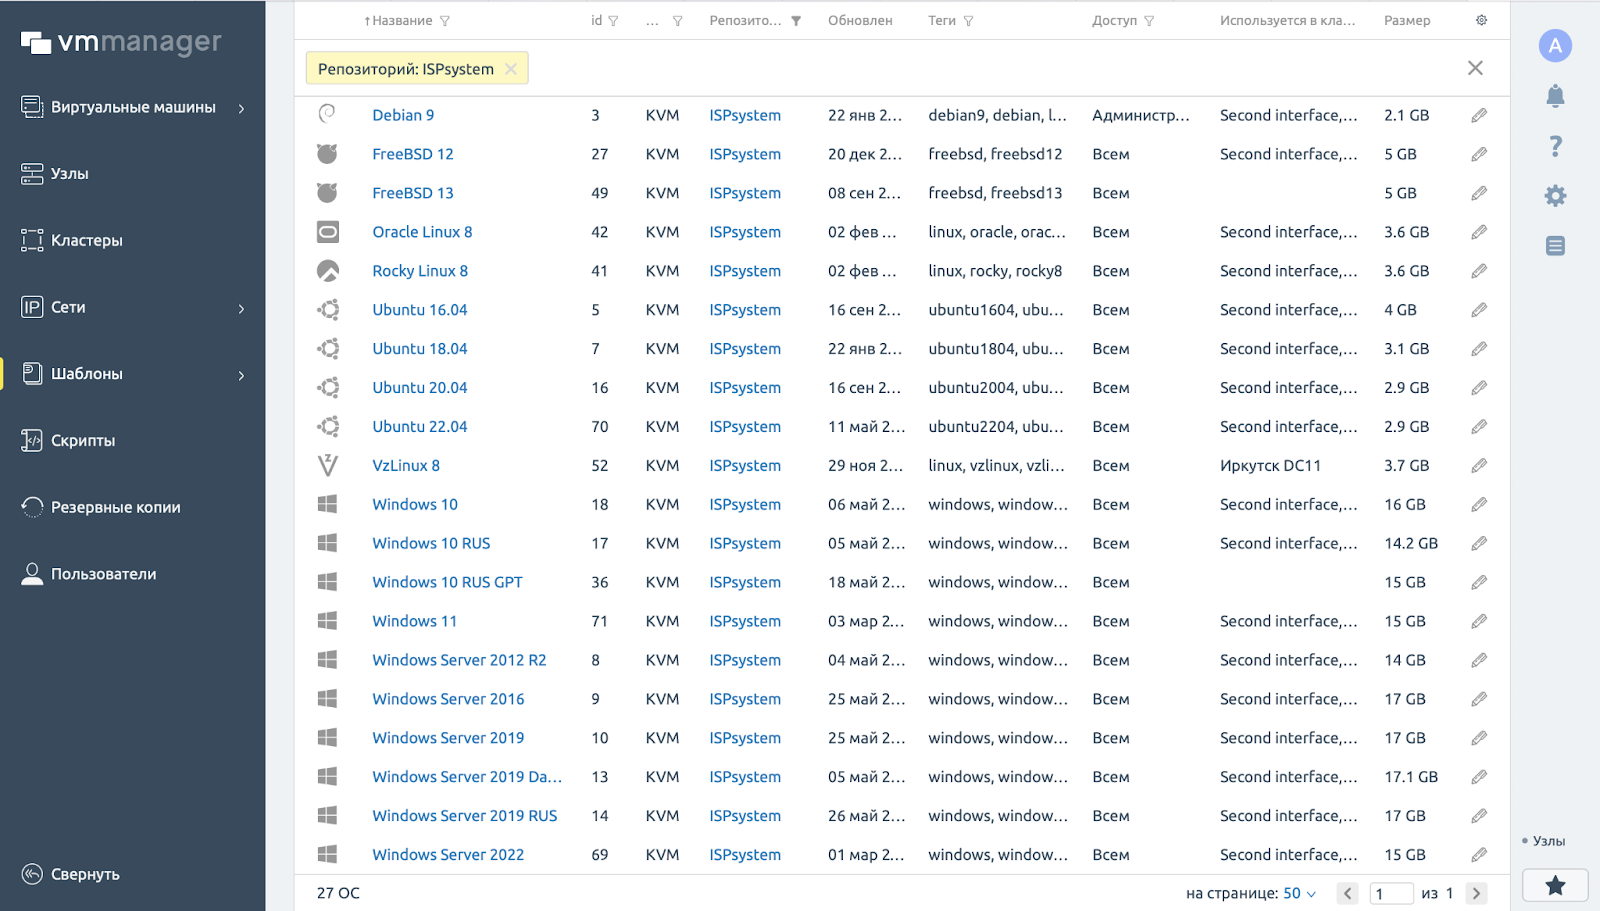Filter by the id column funnel
Viewport: 1600px width, 911px height.
tap(613, 21)
